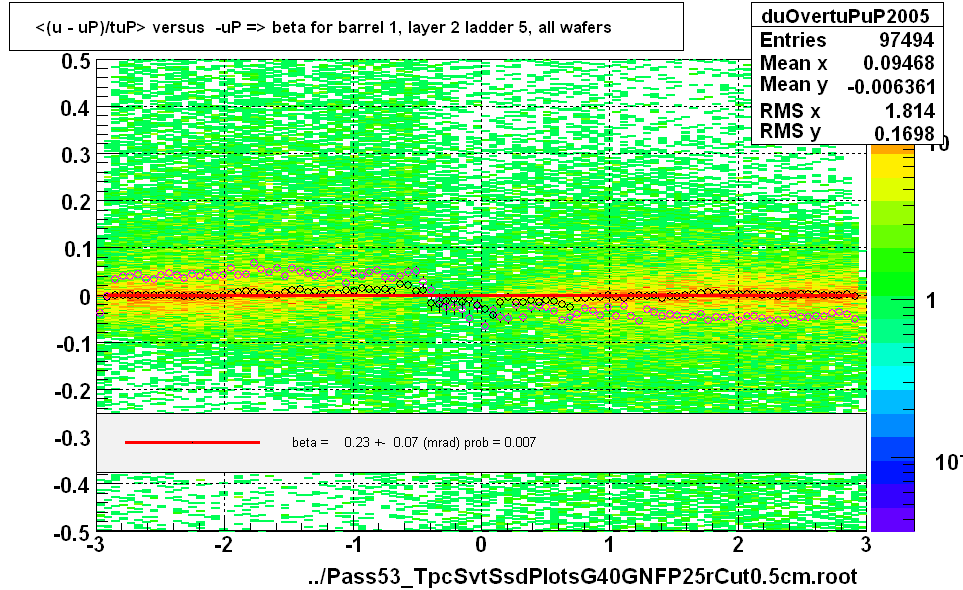
Task: Select the histogram name duOvertuPuP2005
Action: coord(845,16)
